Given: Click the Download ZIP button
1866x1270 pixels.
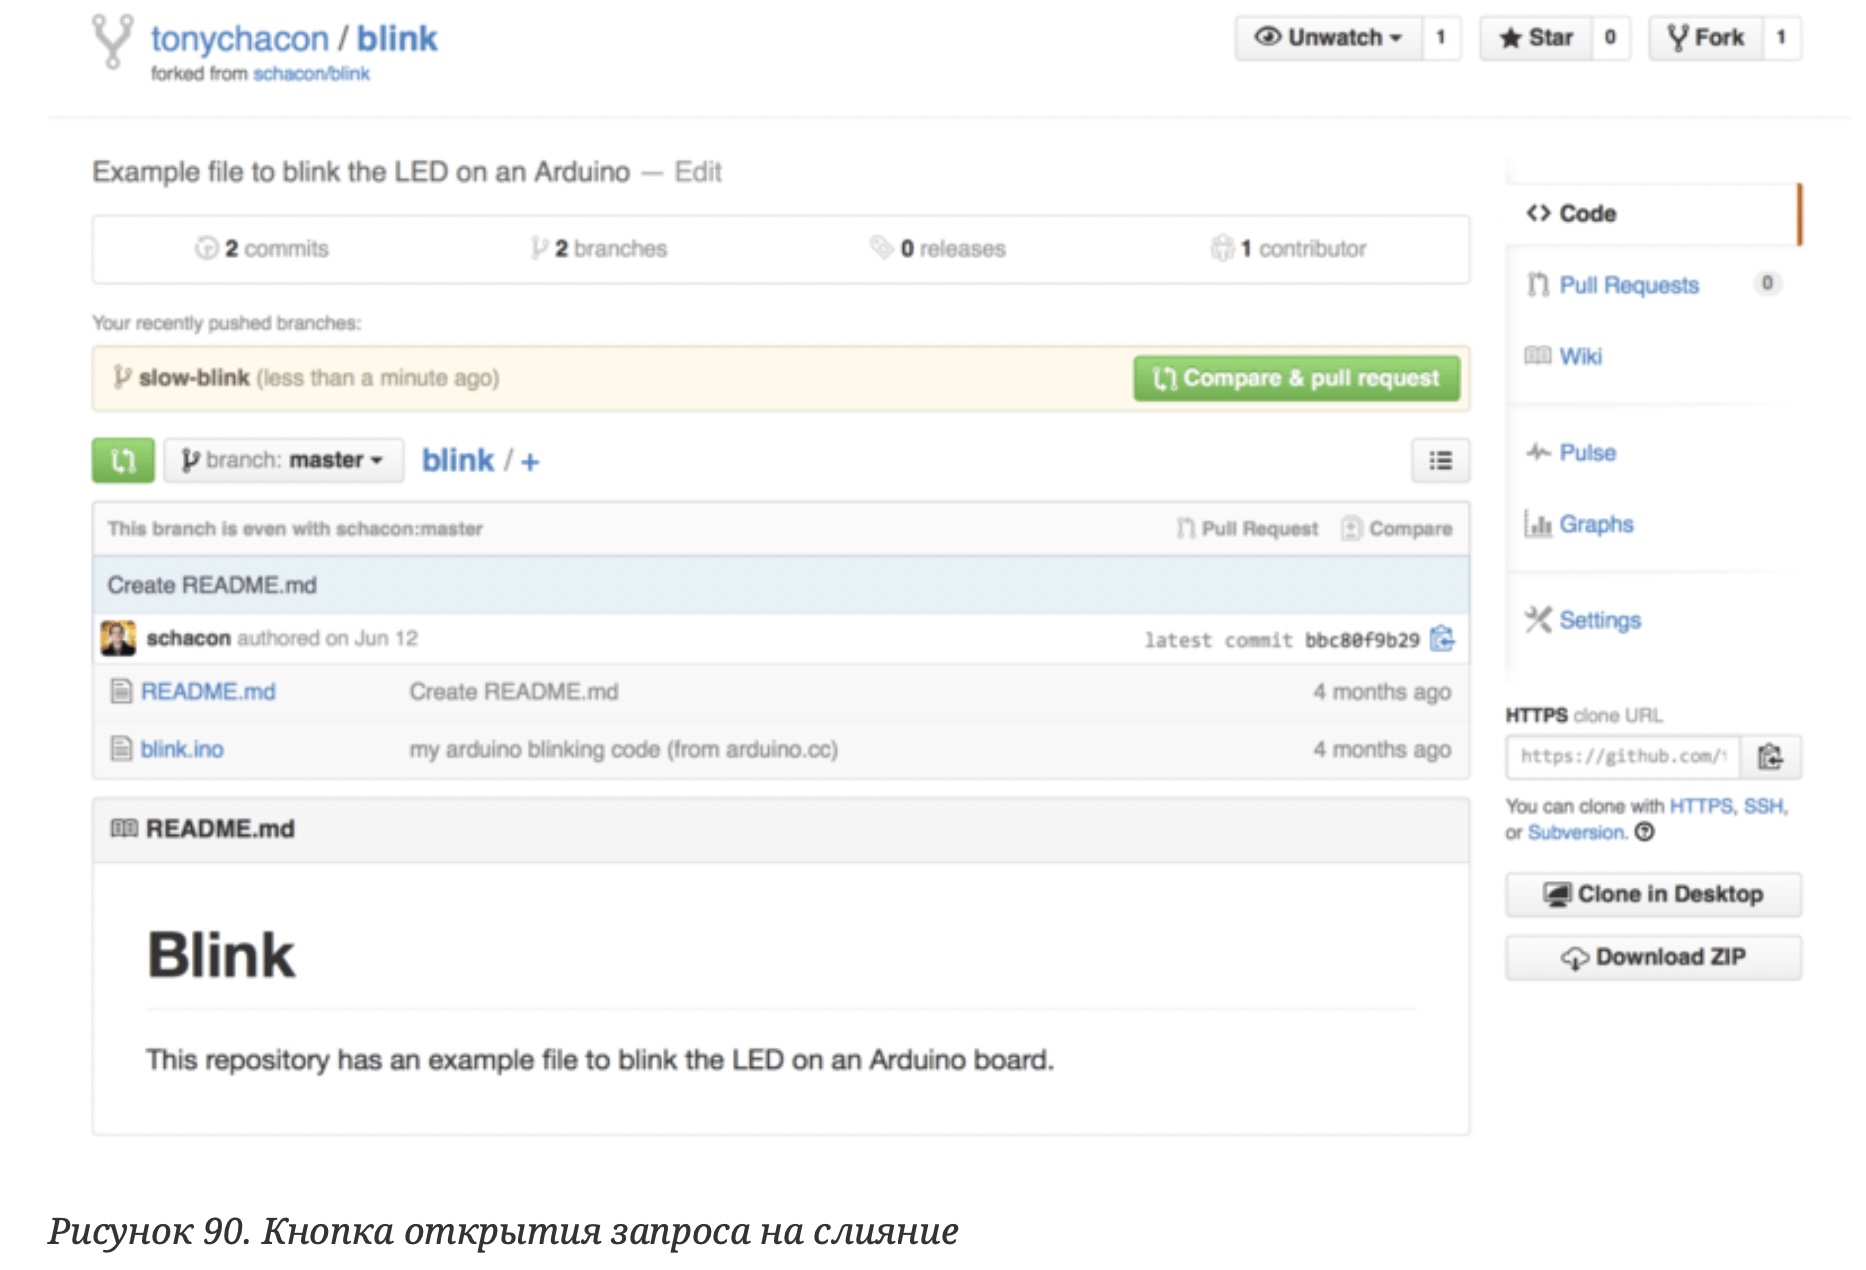Looking at the screenshot, I should pos(1653,957).
